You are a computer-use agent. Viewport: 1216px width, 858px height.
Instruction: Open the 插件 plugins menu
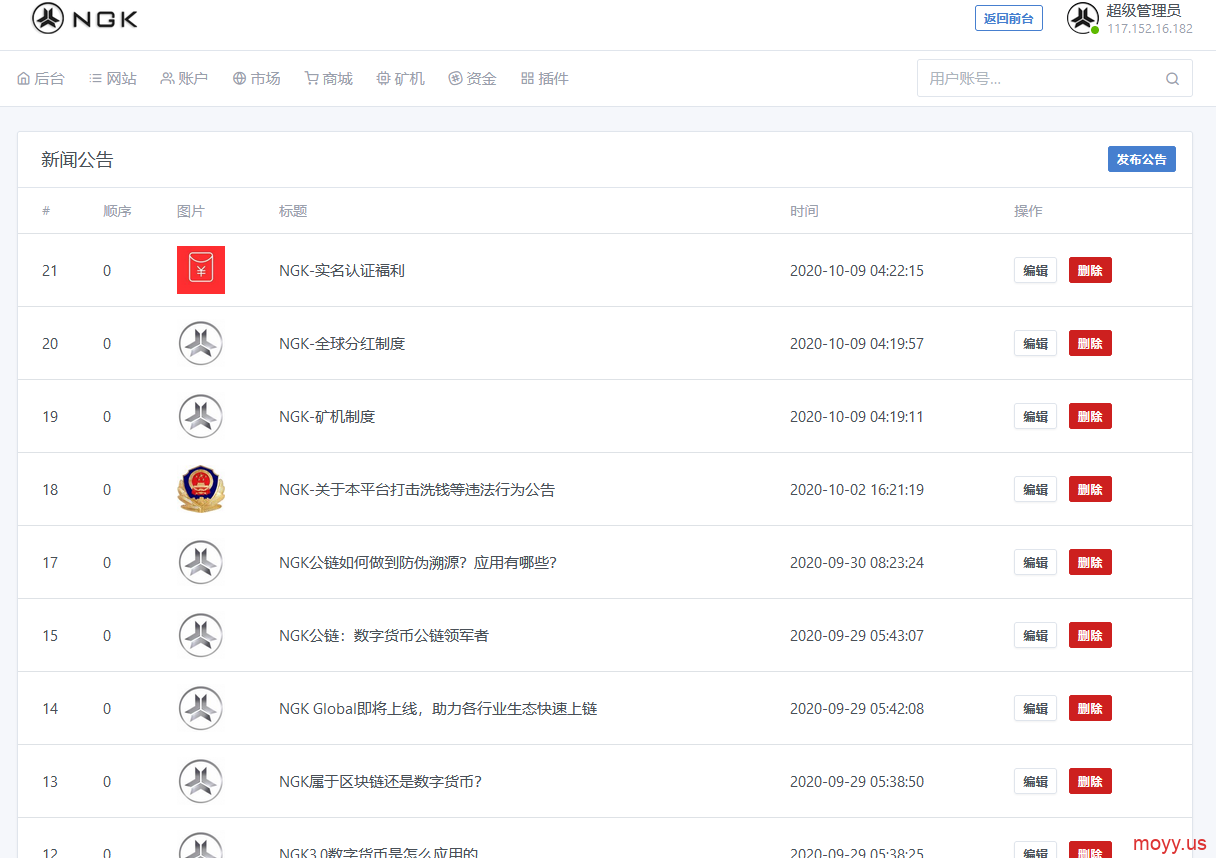(x=545, y=78)
